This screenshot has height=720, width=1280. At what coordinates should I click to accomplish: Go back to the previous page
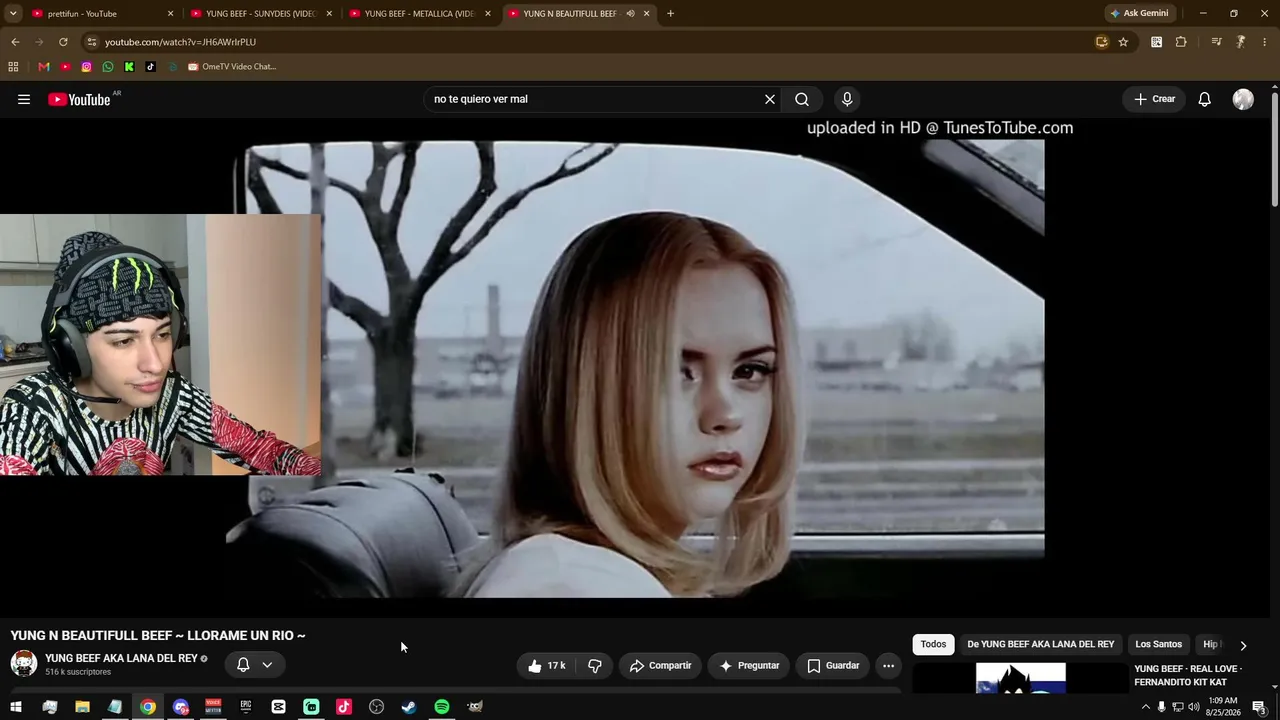[15, 42]
